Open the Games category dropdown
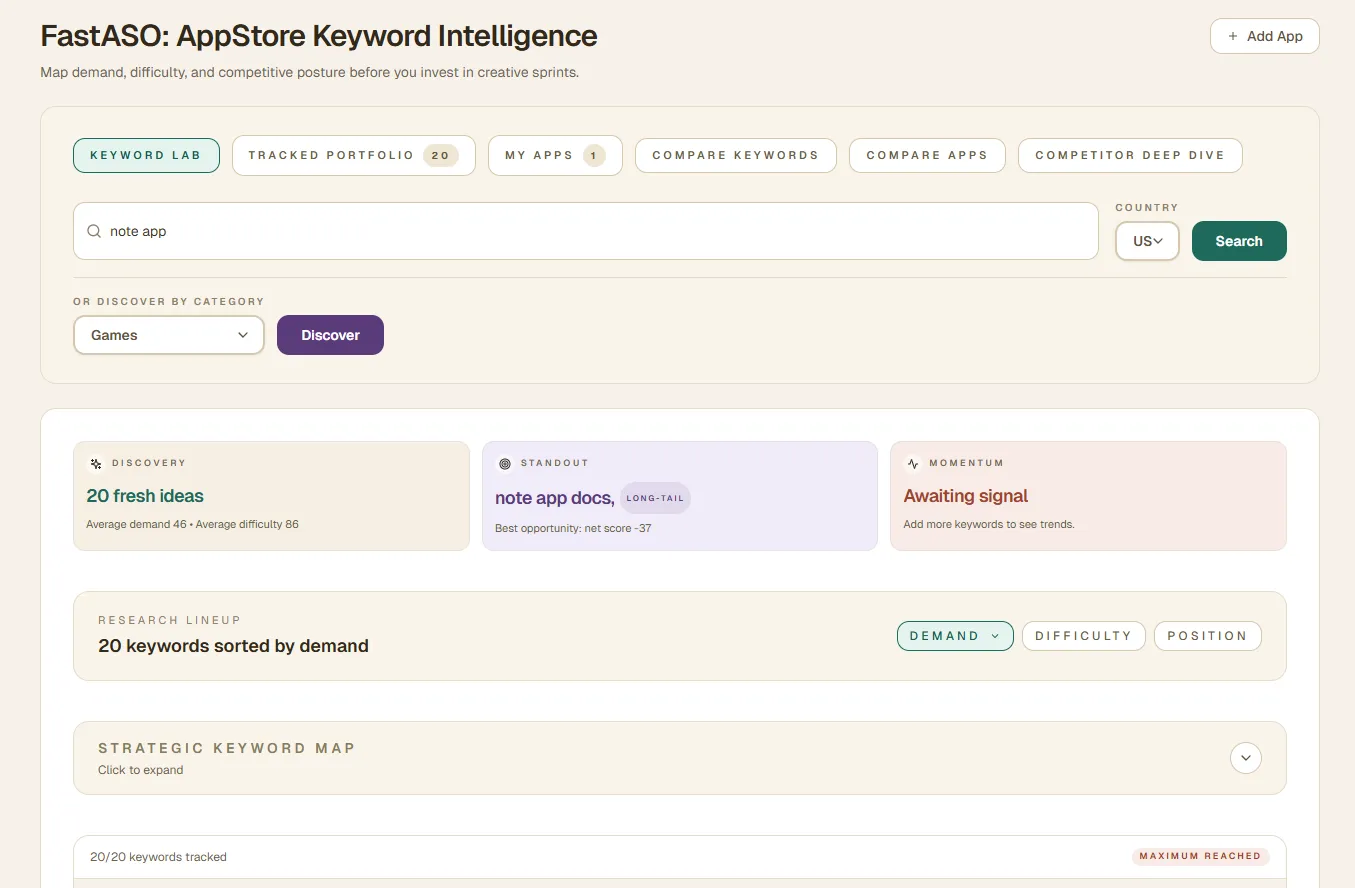Viewport: 1355px width, 888px height. coord(168,335)
